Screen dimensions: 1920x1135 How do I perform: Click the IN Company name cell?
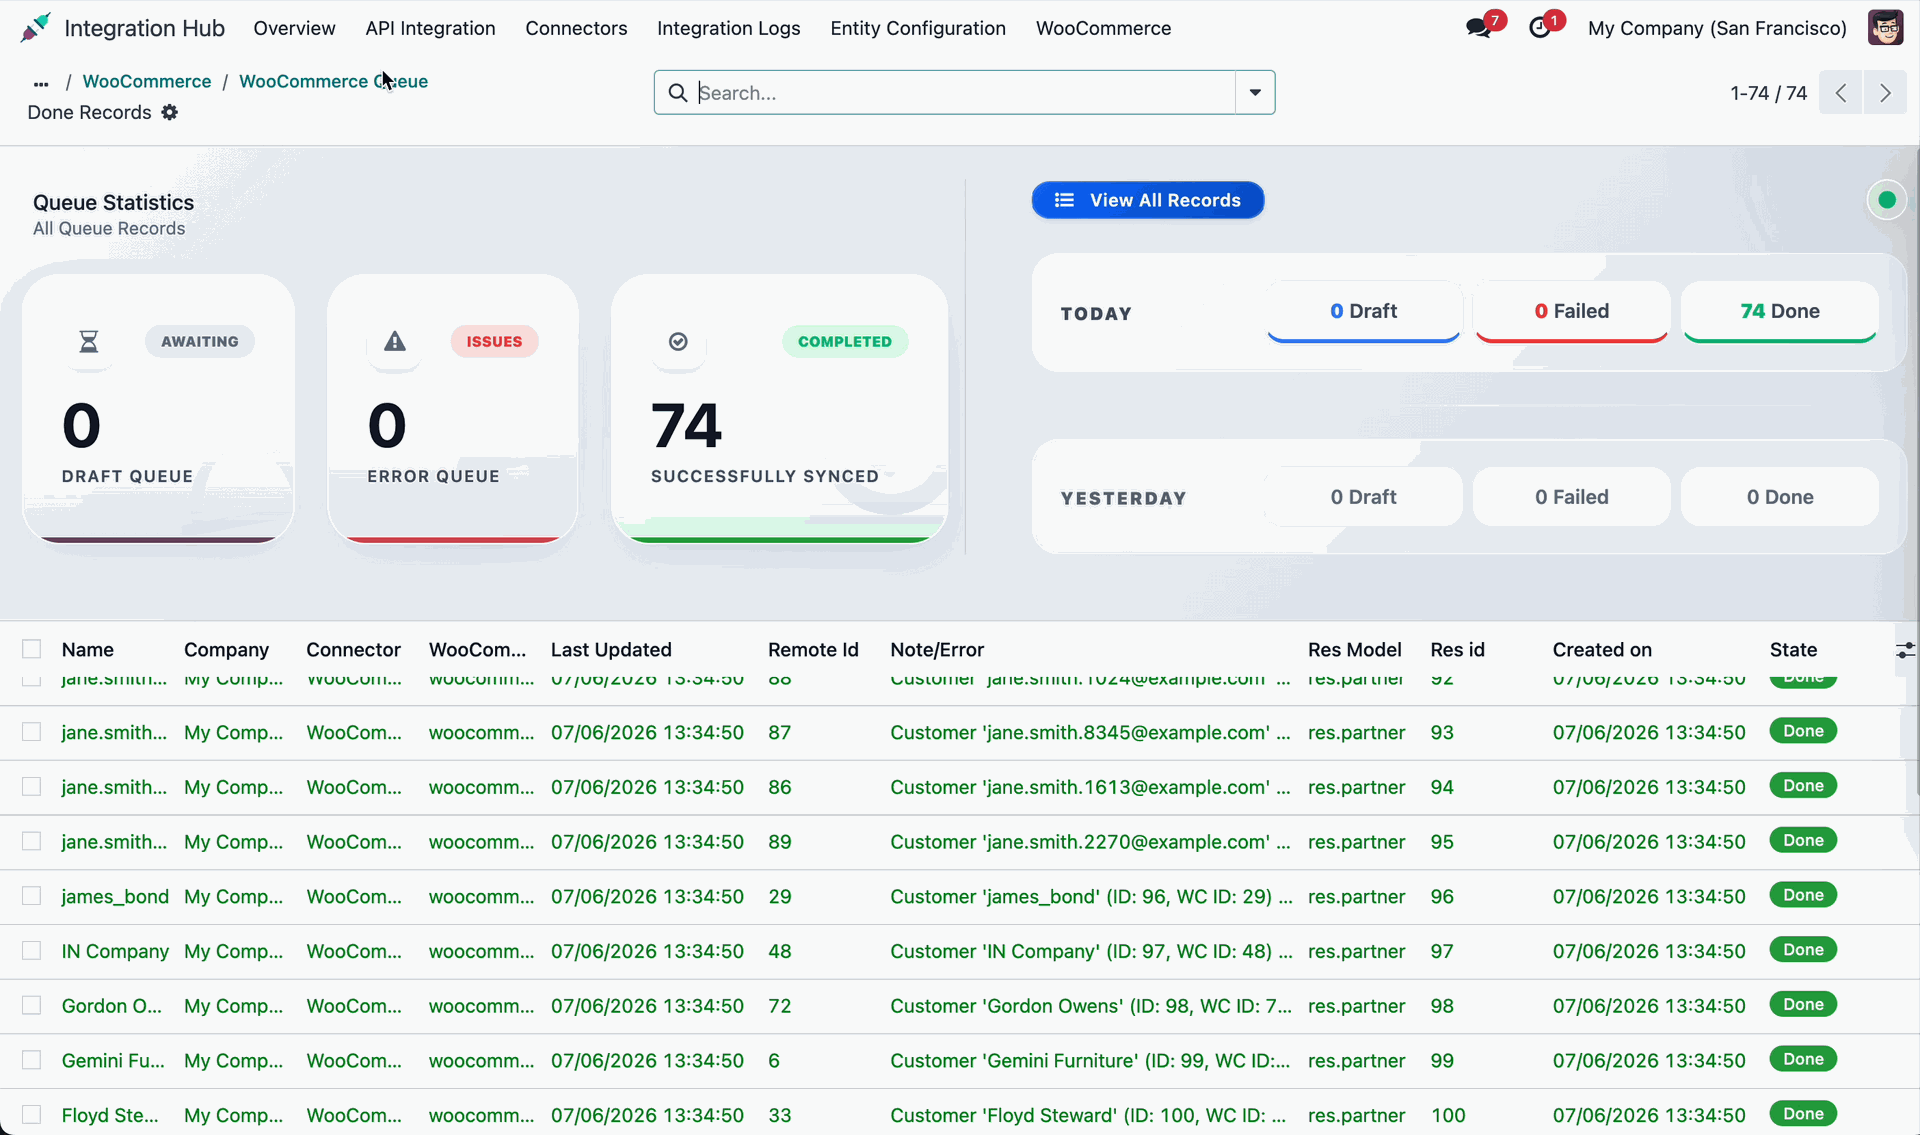115,951
